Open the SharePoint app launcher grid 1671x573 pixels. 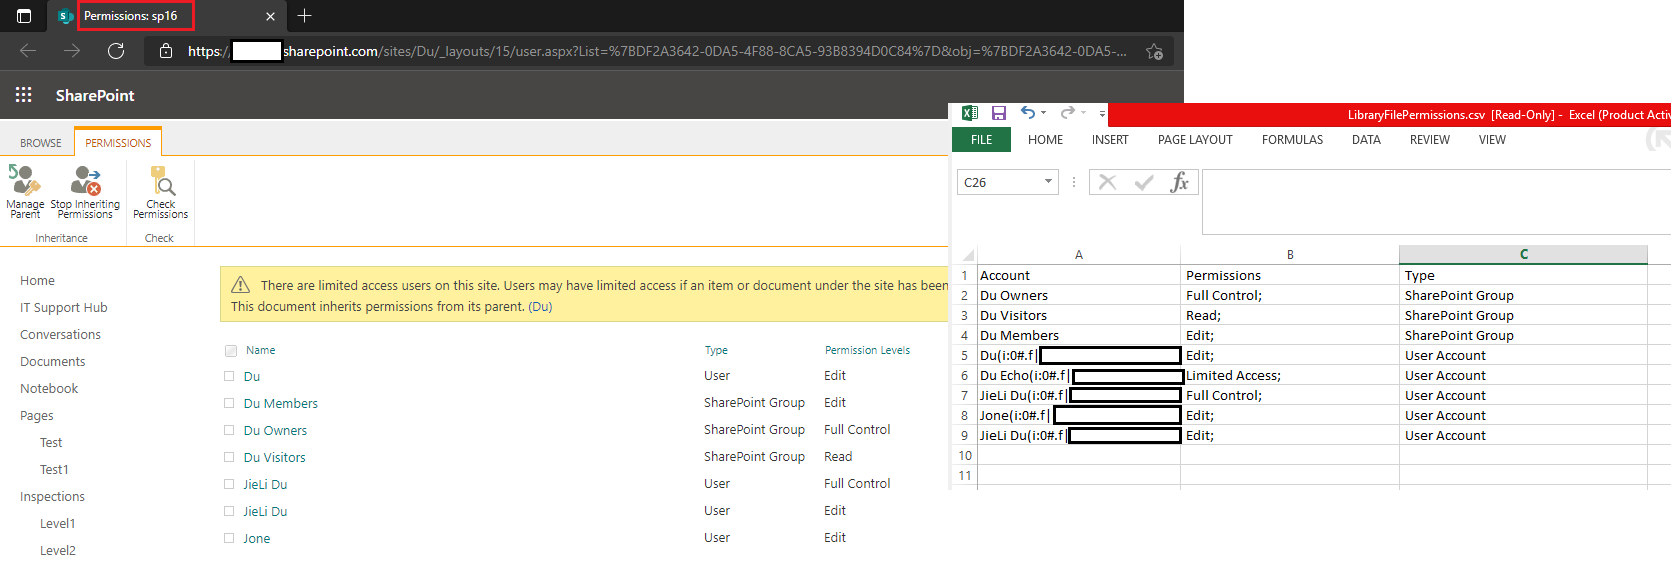(24, 95)
